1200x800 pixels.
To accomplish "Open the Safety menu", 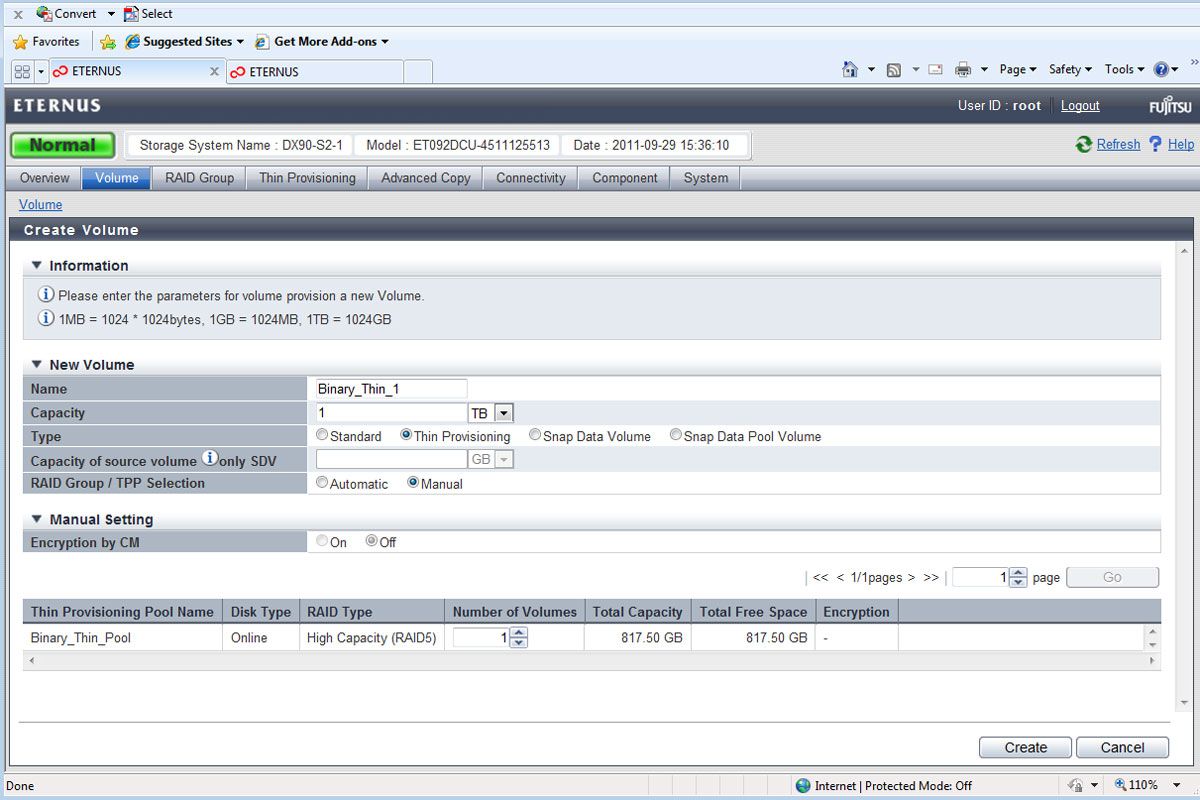I will click(1070, 70).
